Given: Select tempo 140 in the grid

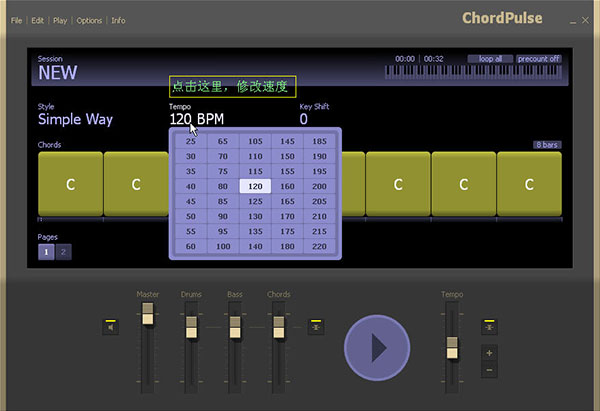Looking at the screenshot, I should pyautogui.click(x=255, y=246).
